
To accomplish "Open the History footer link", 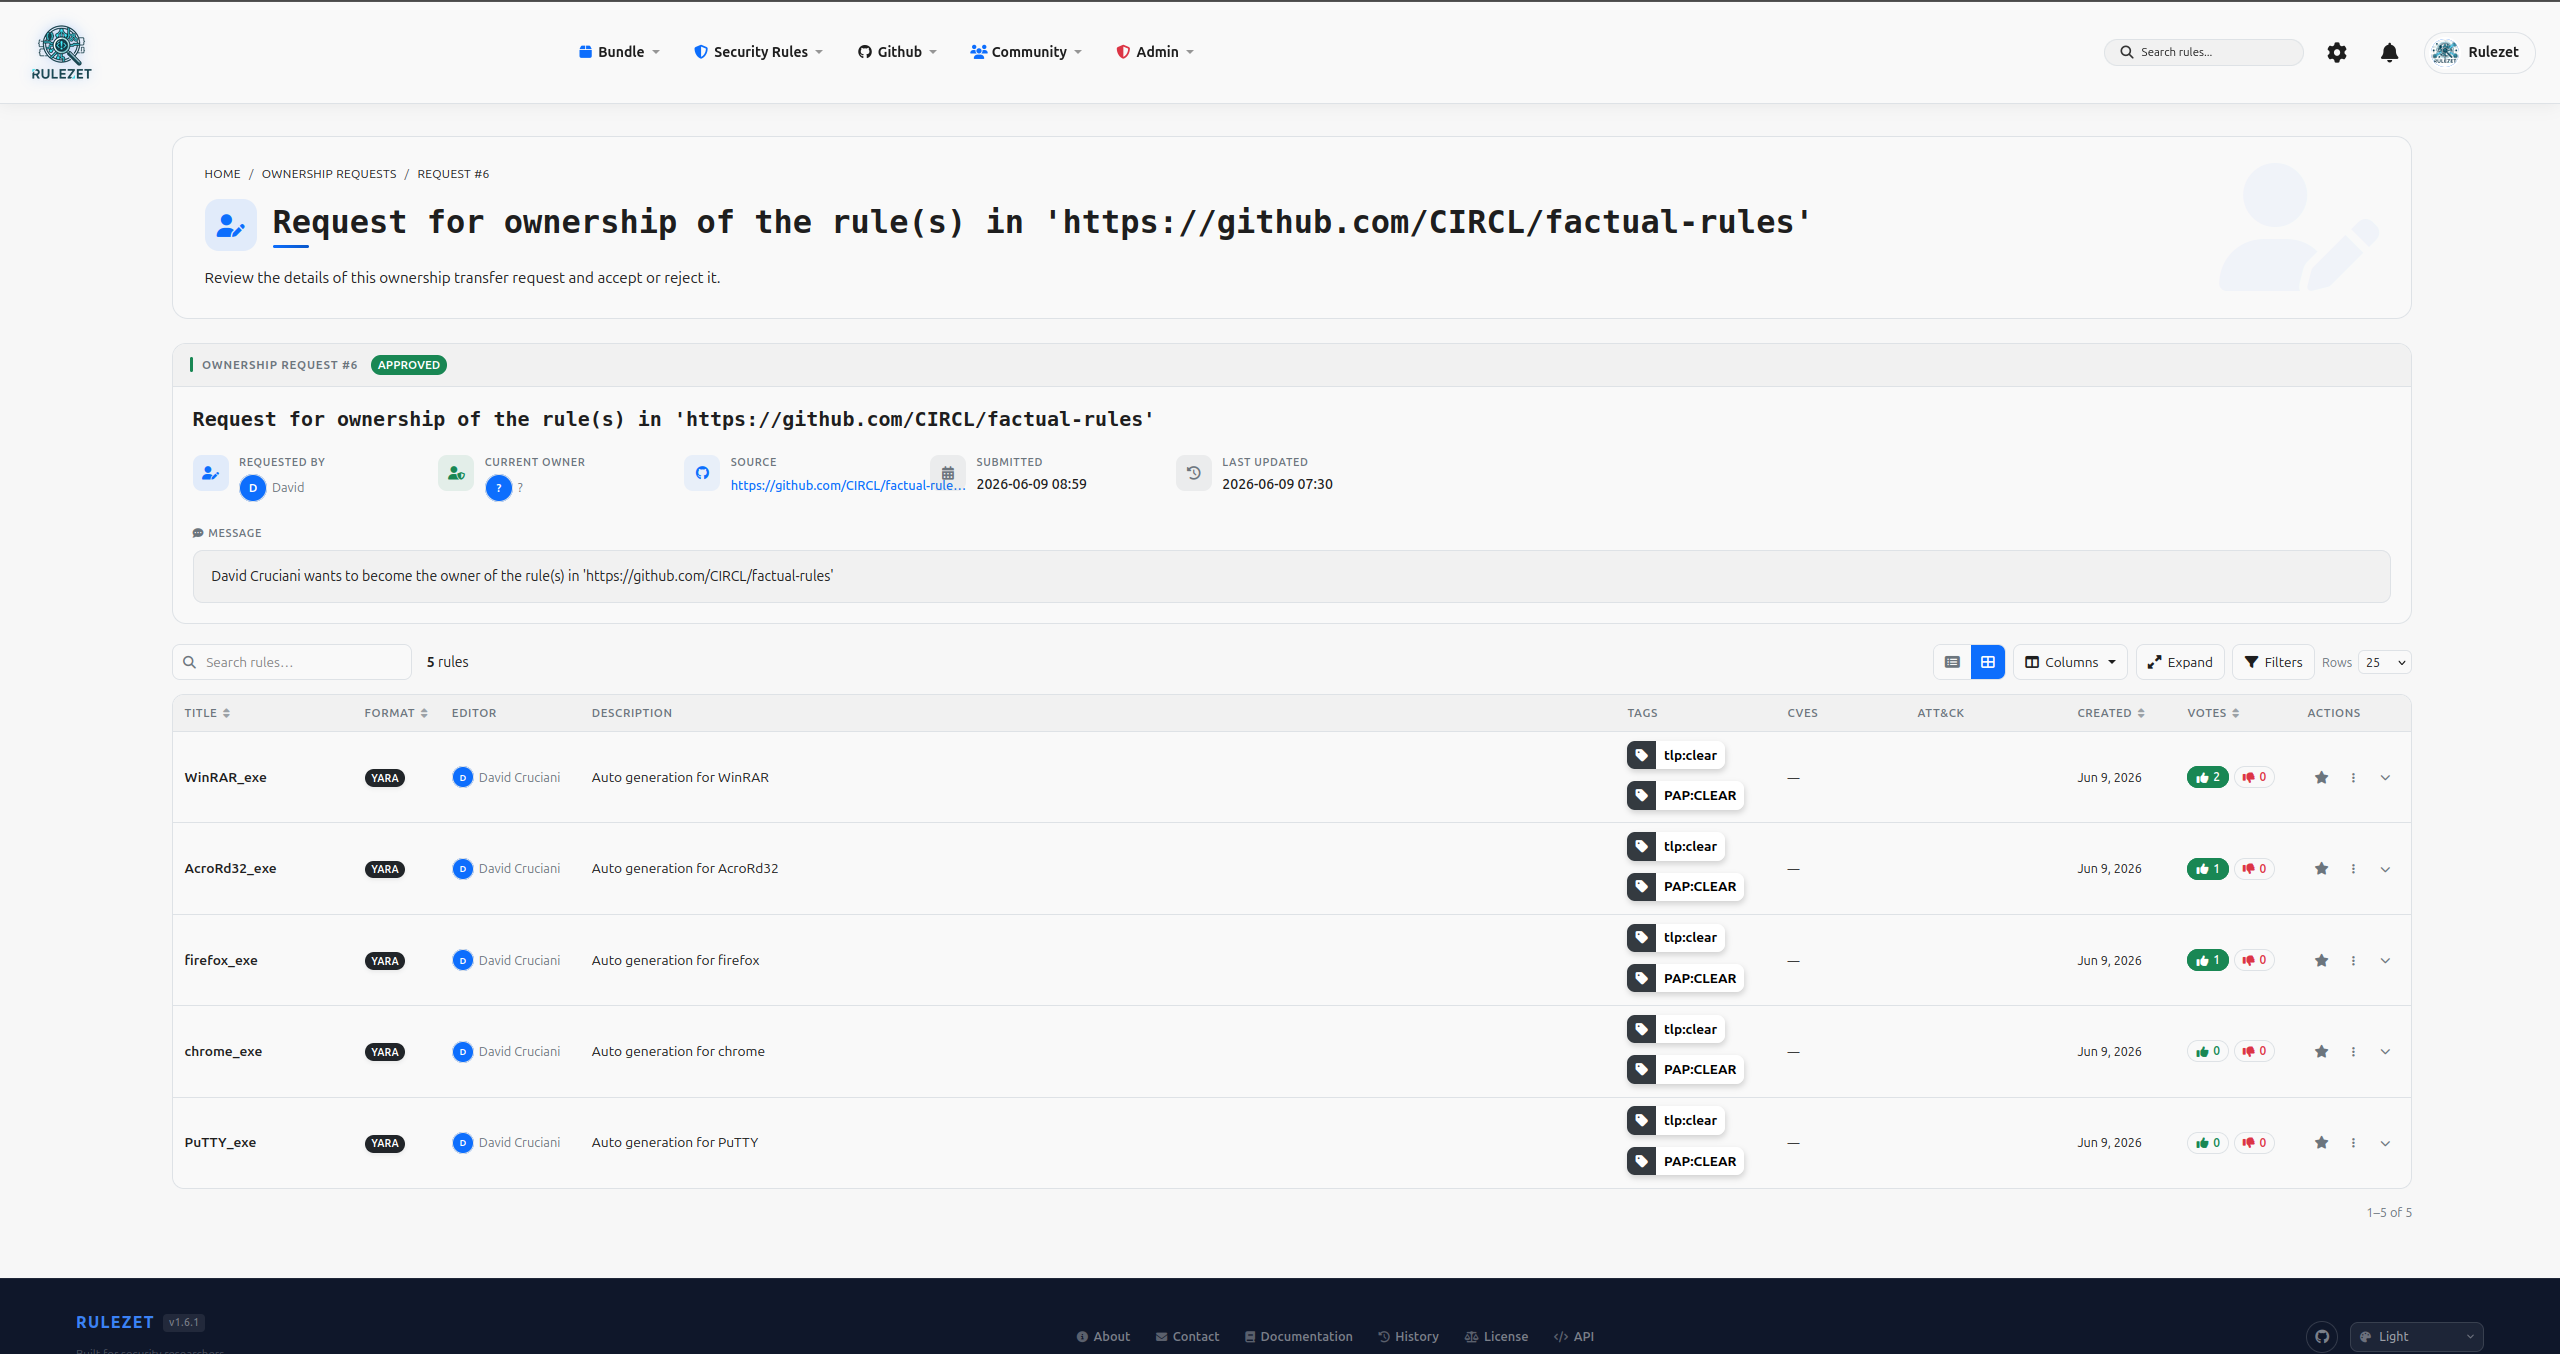I will (1408, 1336).
